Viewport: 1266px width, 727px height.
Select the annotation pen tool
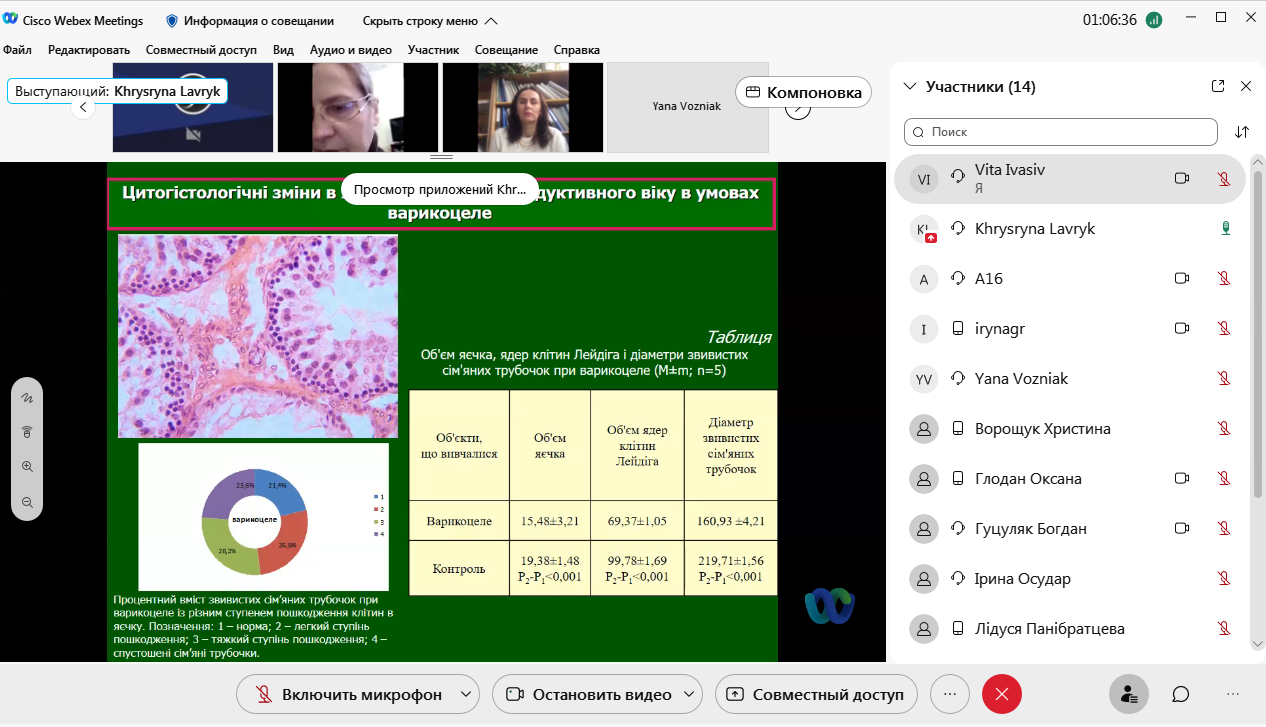(x=27, y=397)
